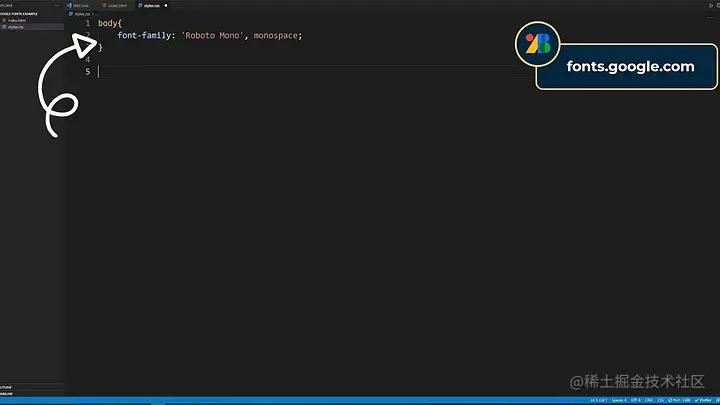This screenshot has height=405, width=720.
Task: Collapse the Google Fonts Example folder header
Action: click(x=19, y=14)
